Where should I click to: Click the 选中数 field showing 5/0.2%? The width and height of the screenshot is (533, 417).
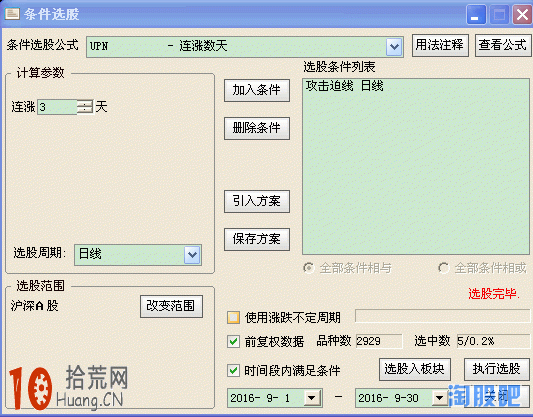[493, 341]
